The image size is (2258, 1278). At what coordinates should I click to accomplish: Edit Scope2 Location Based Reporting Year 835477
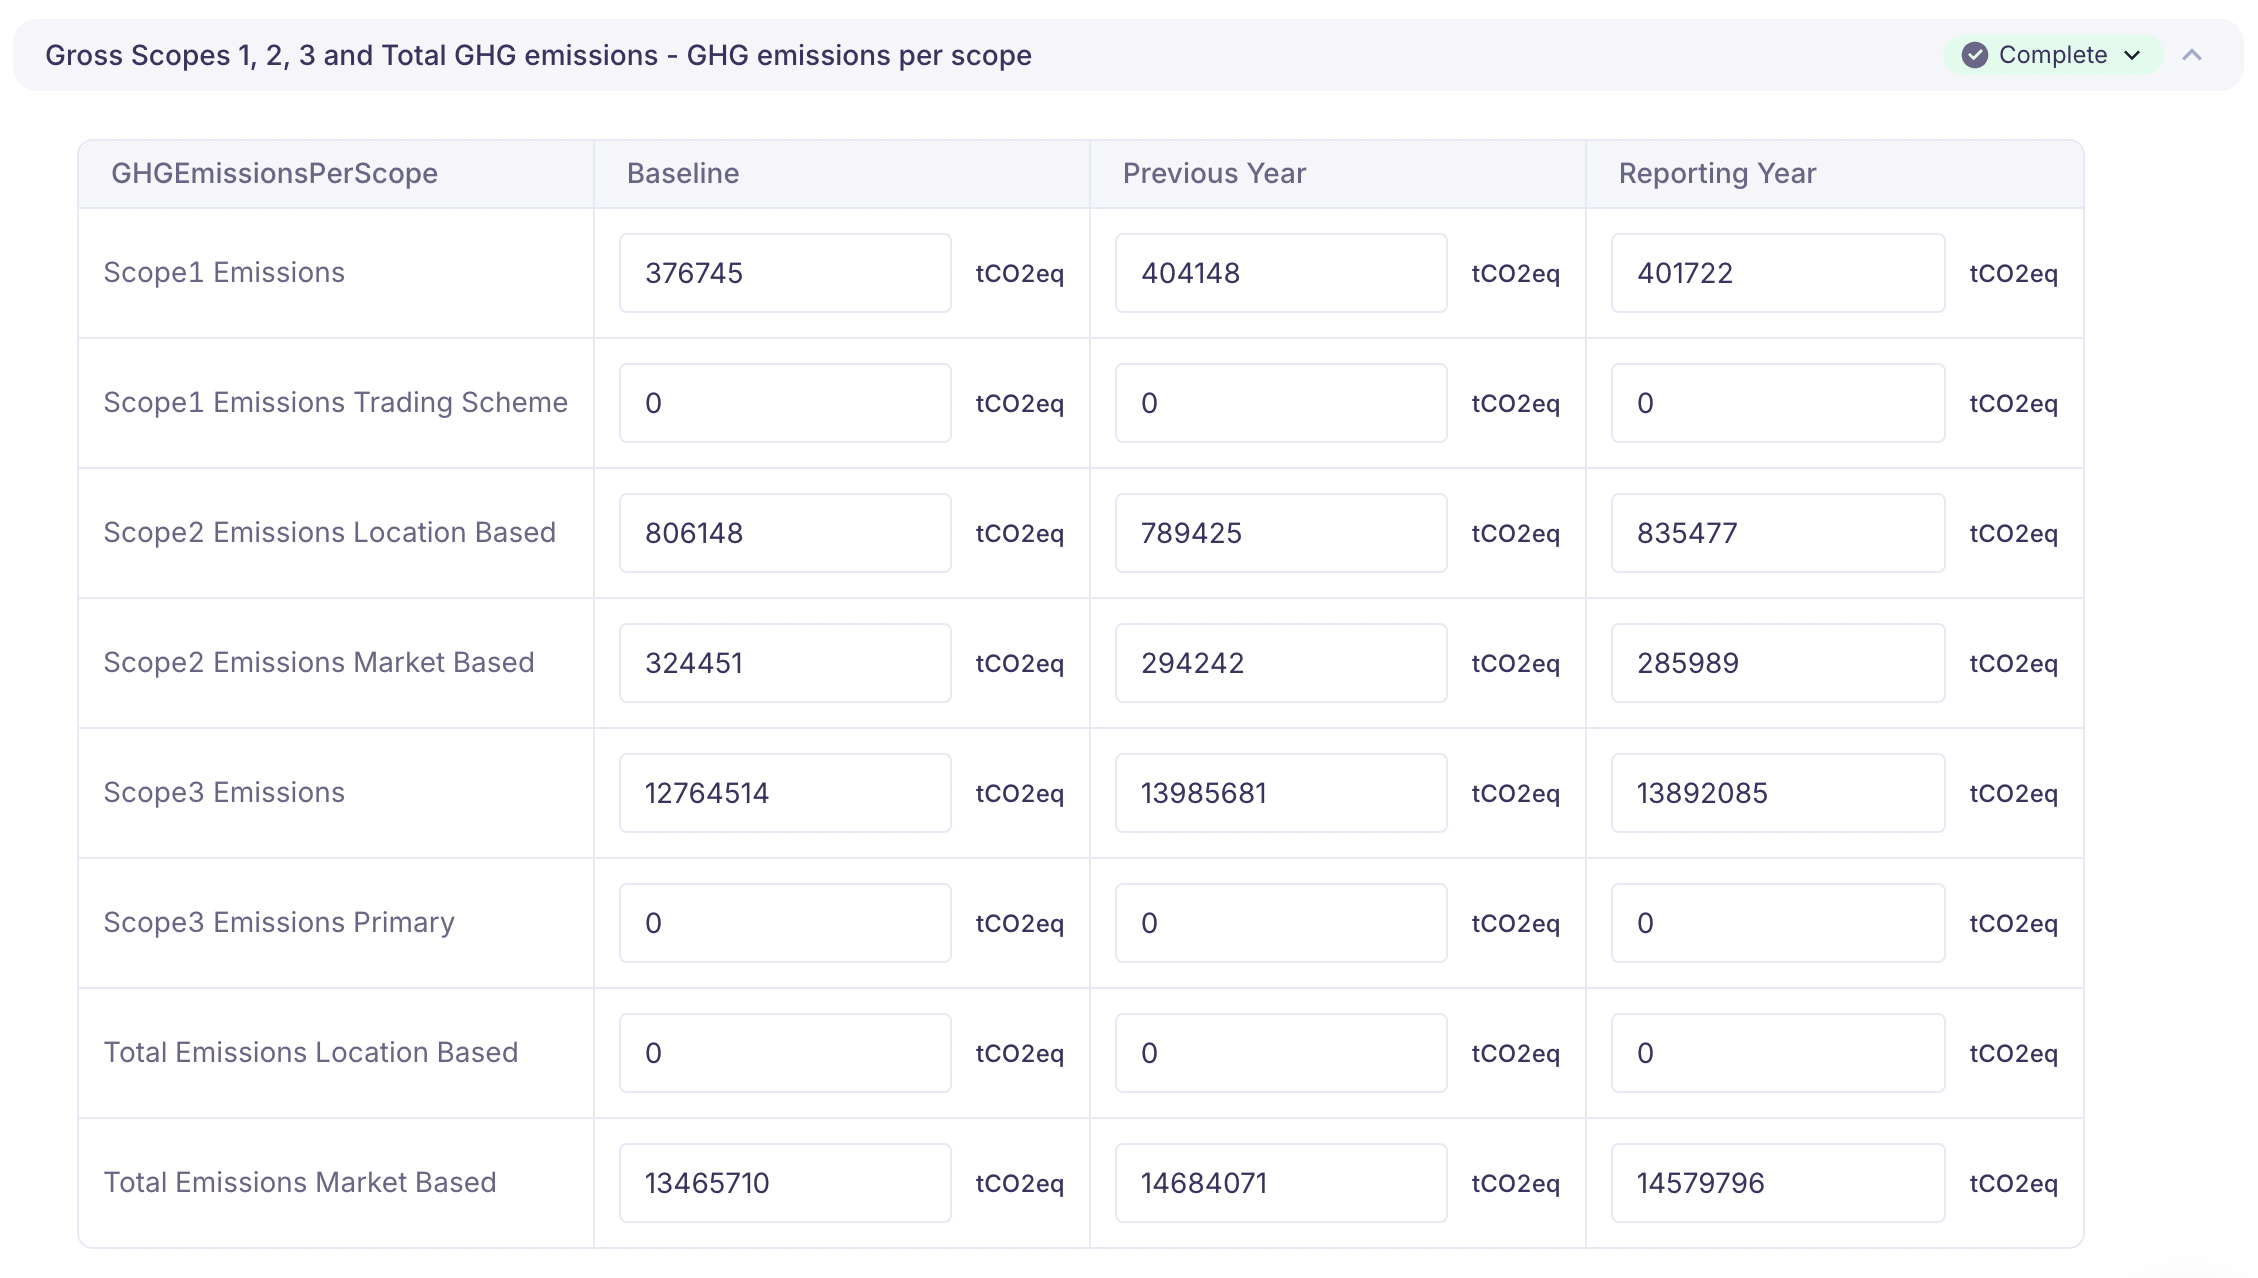click(1777, 533)
